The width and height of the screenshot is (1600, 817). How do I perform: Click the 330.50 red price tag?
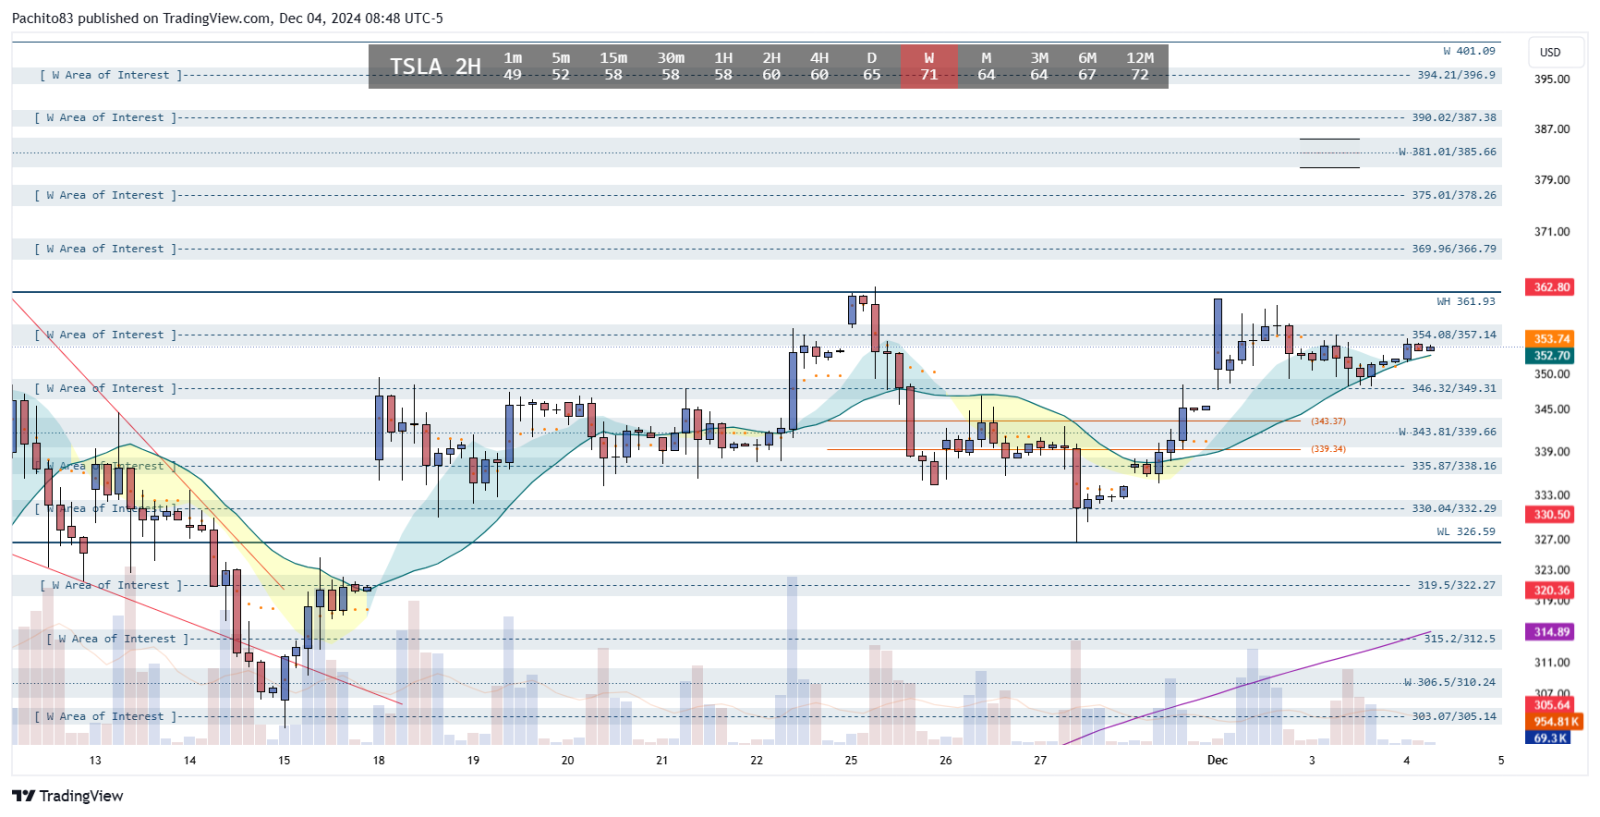click(x=1551, y=514)
